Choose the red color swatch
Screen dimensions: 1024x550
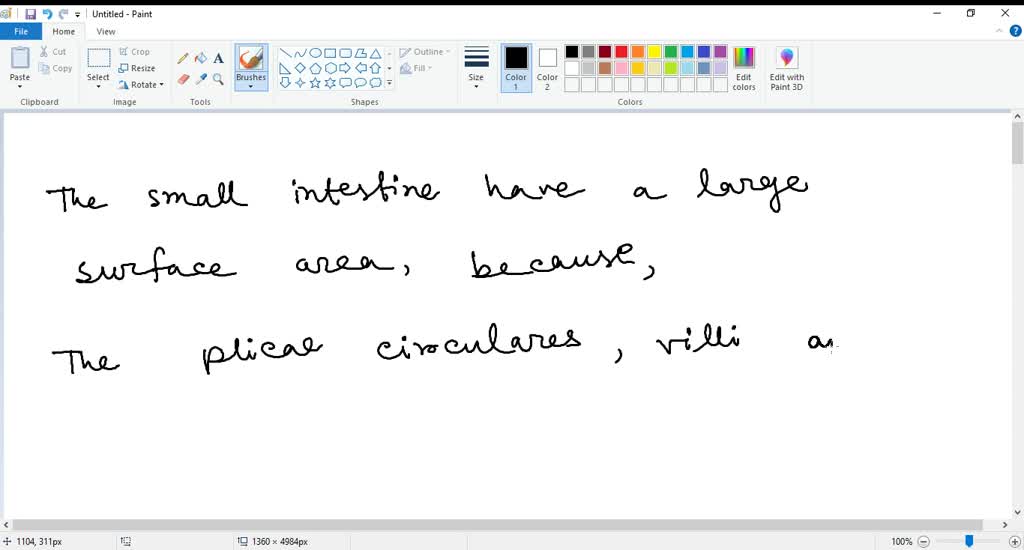(x=621, y=52)
